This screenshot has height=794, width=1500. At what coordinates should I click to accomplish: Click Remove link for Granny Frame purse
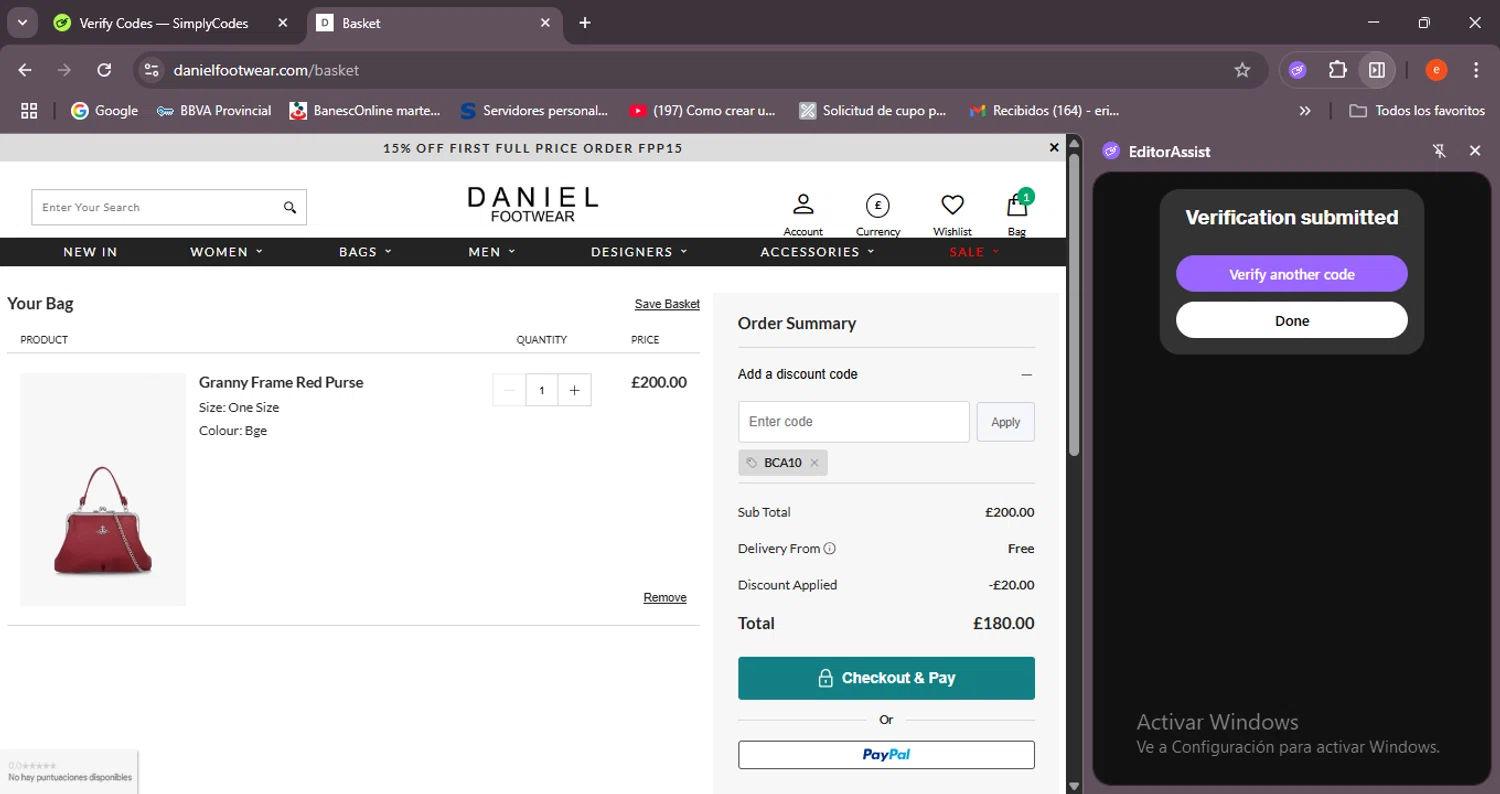point(665,598)
